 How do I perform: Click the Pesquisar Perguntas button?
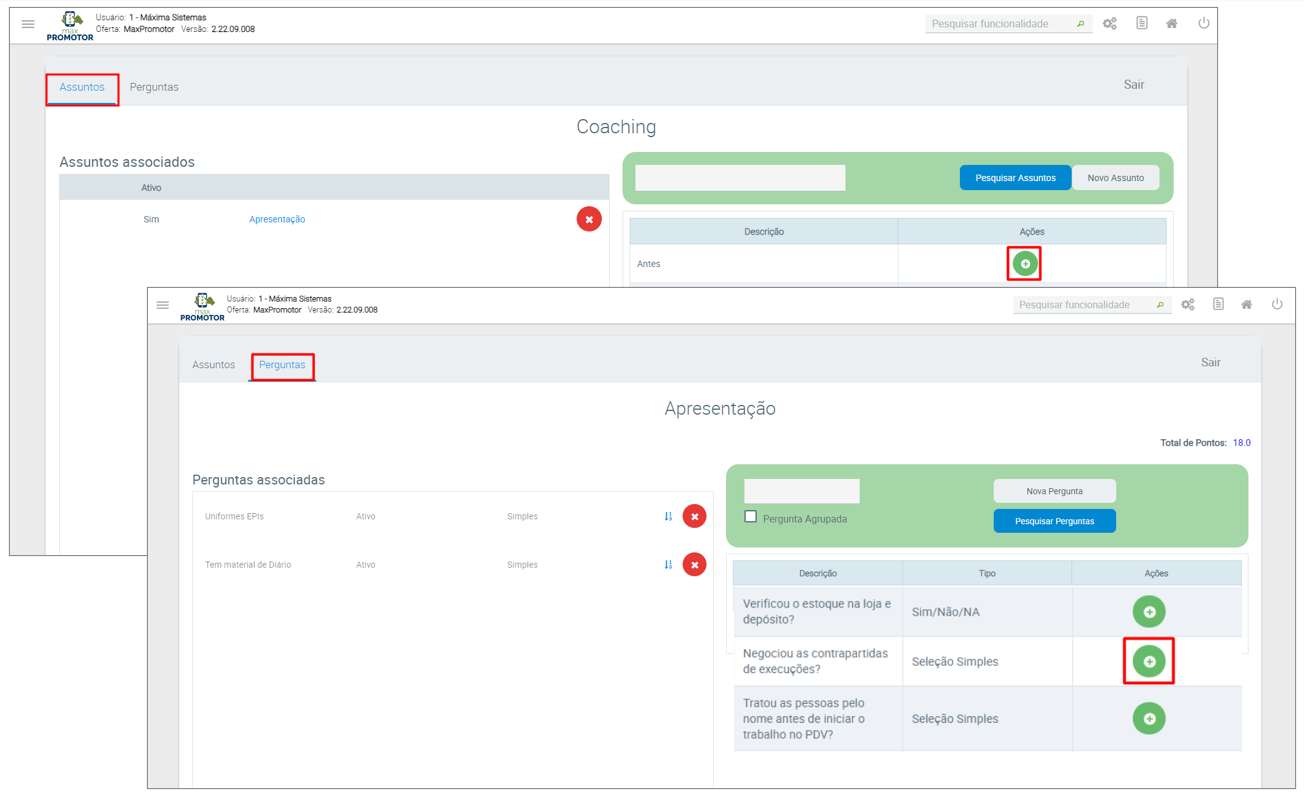1054,521
